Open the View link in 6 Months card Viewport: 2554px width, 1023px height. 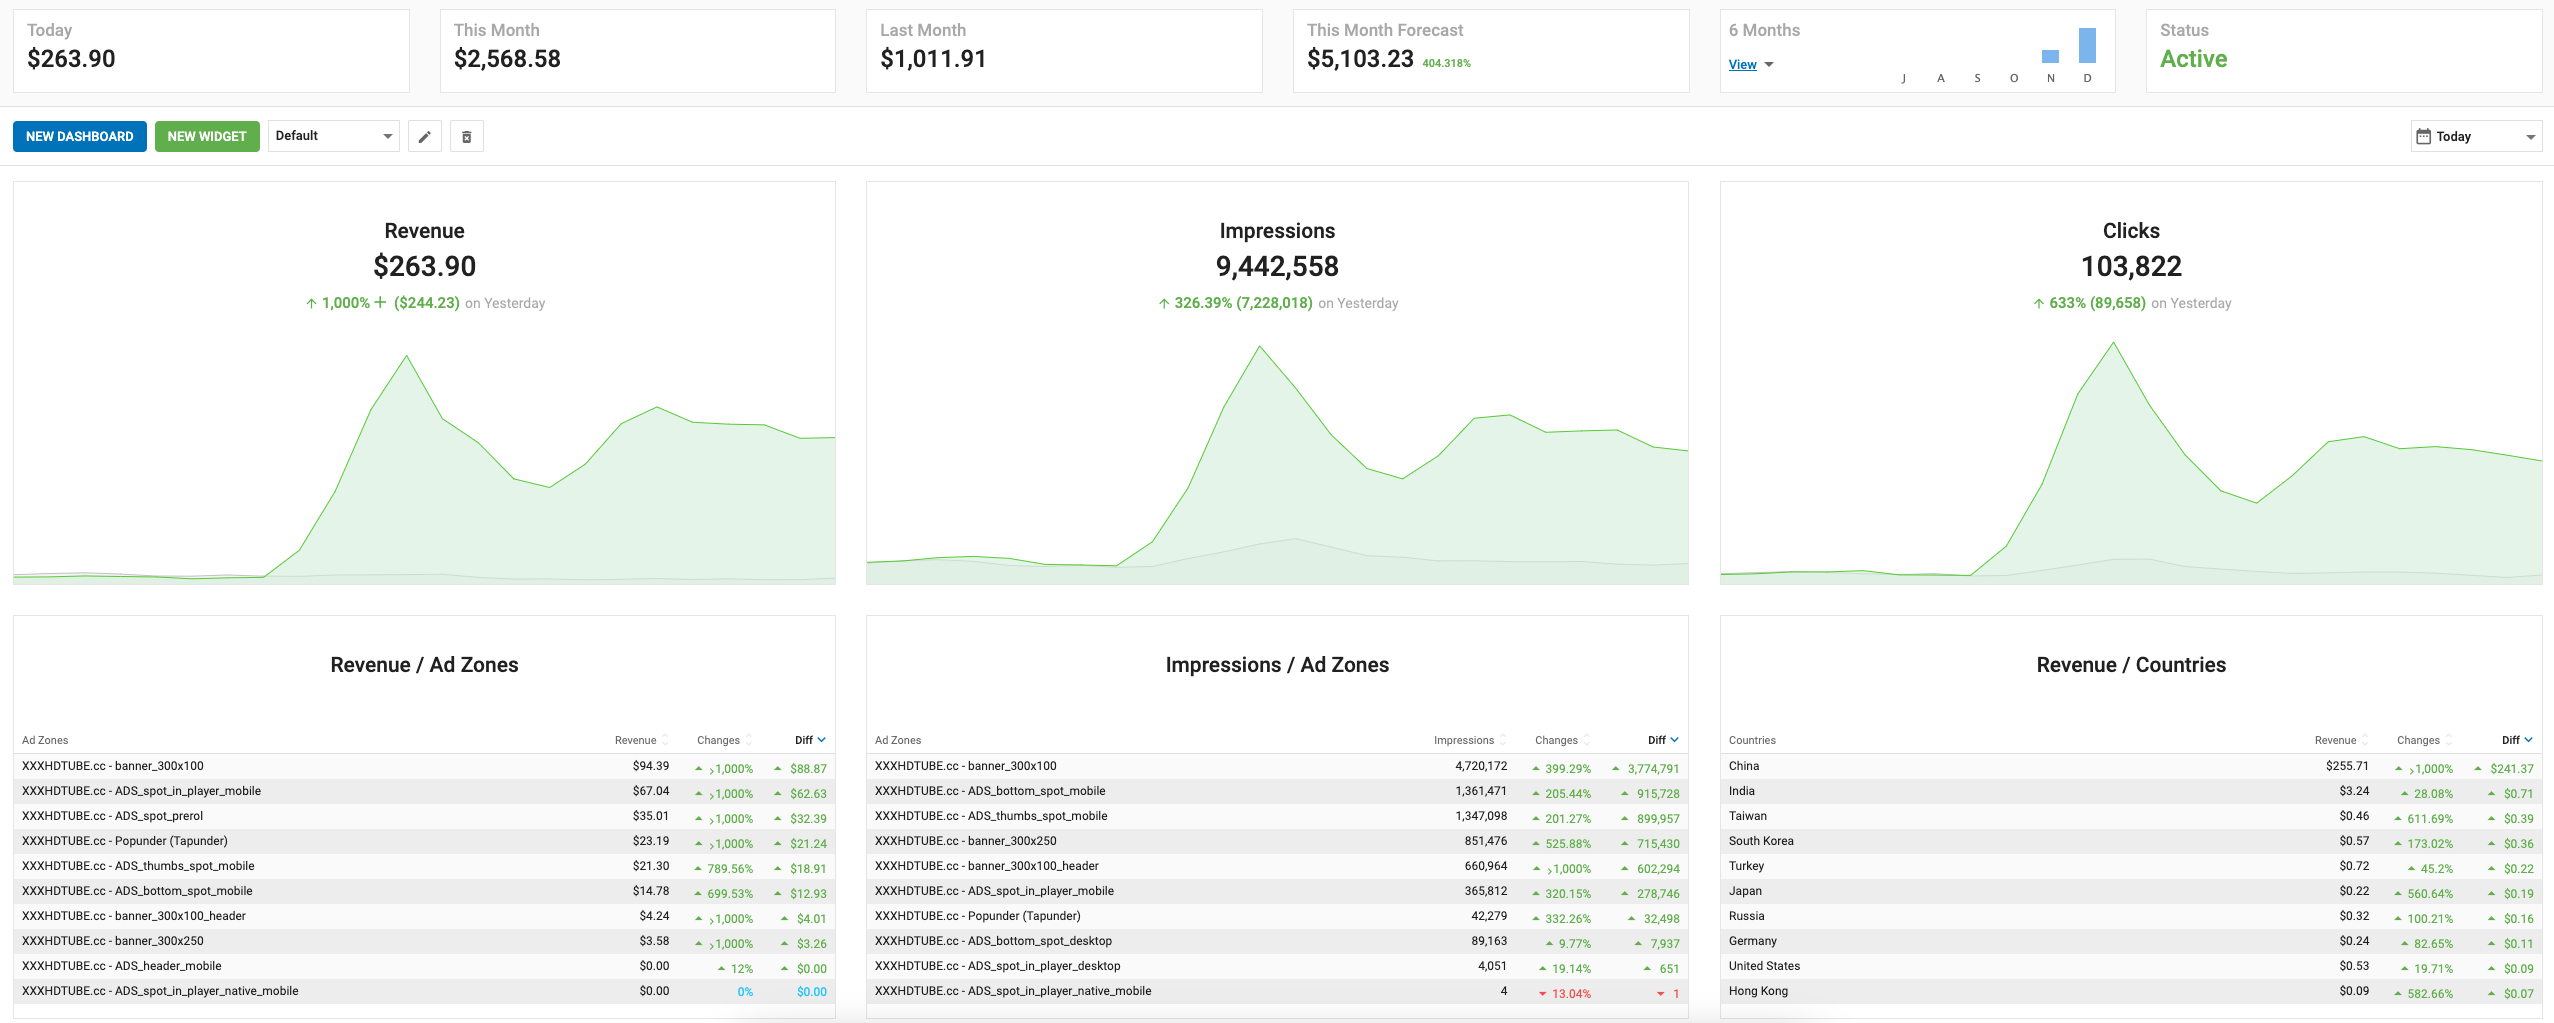[1742, 65]
